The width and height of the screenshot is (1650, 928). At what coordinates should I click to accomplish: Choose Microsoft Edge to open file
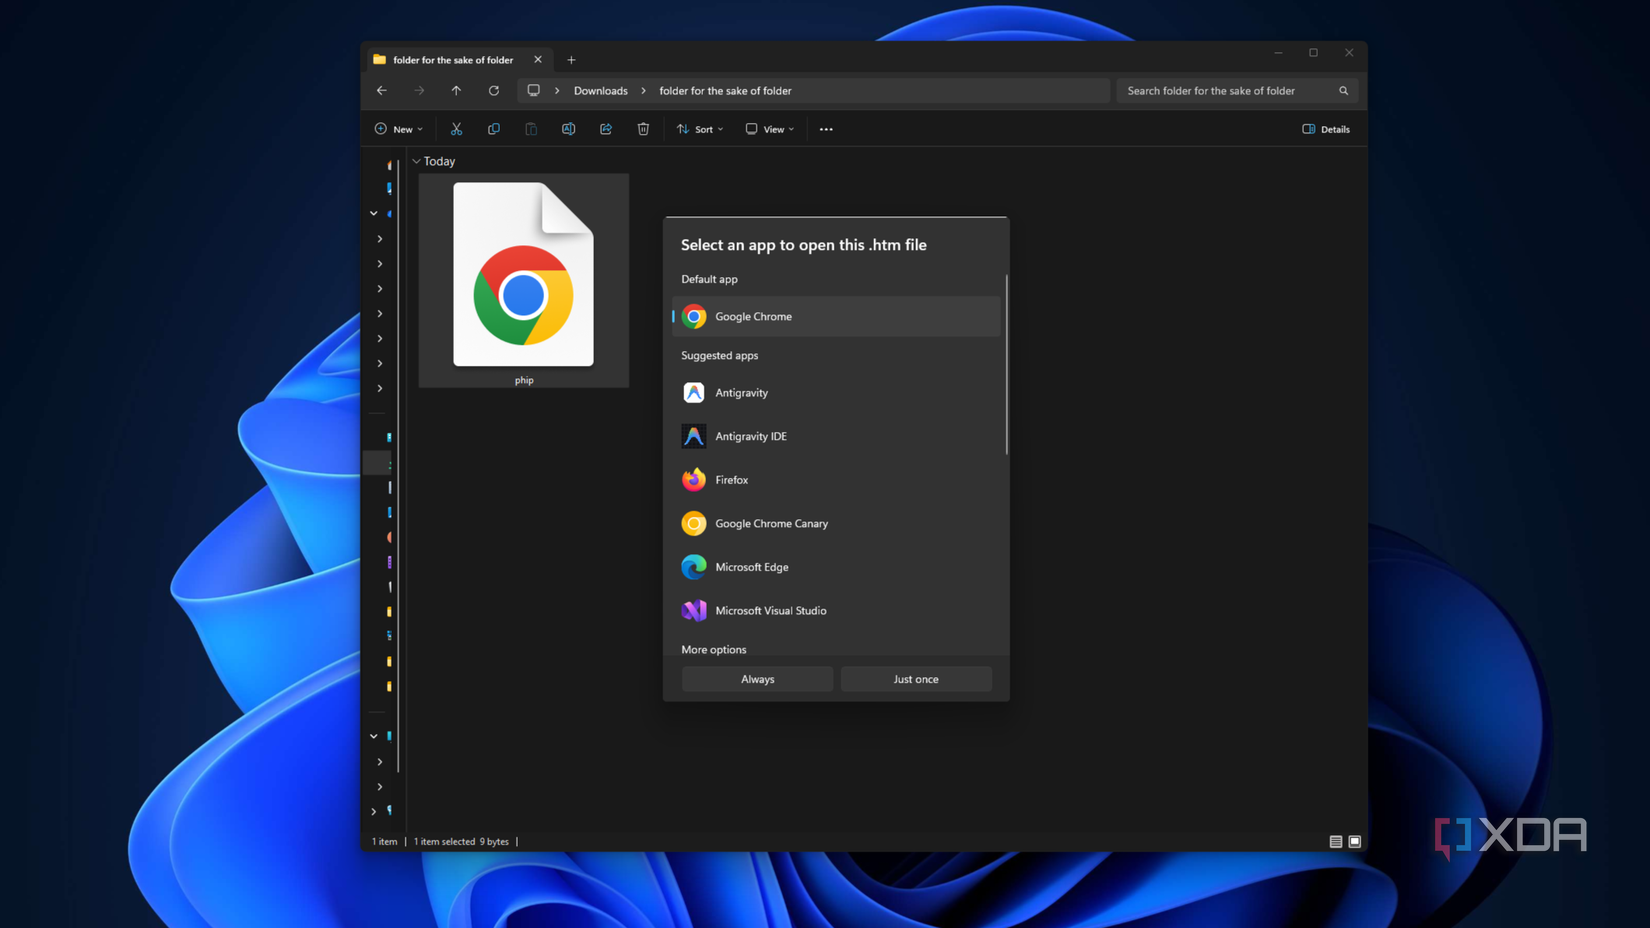(837, 567)
